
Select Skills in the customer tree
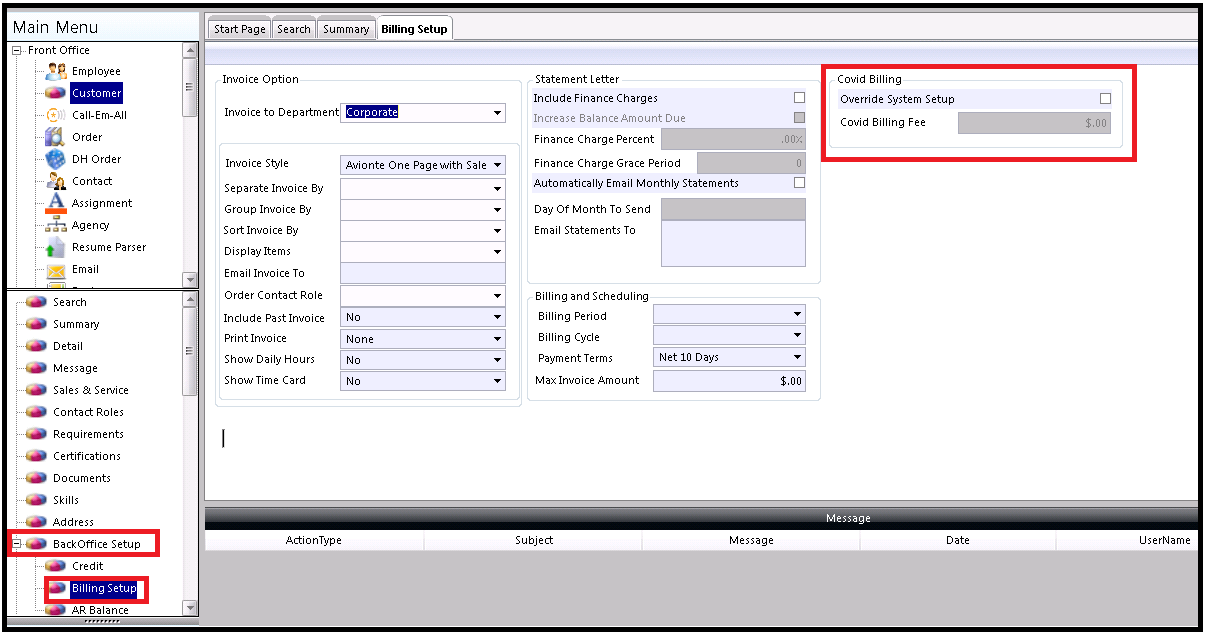tap(66, 500)
